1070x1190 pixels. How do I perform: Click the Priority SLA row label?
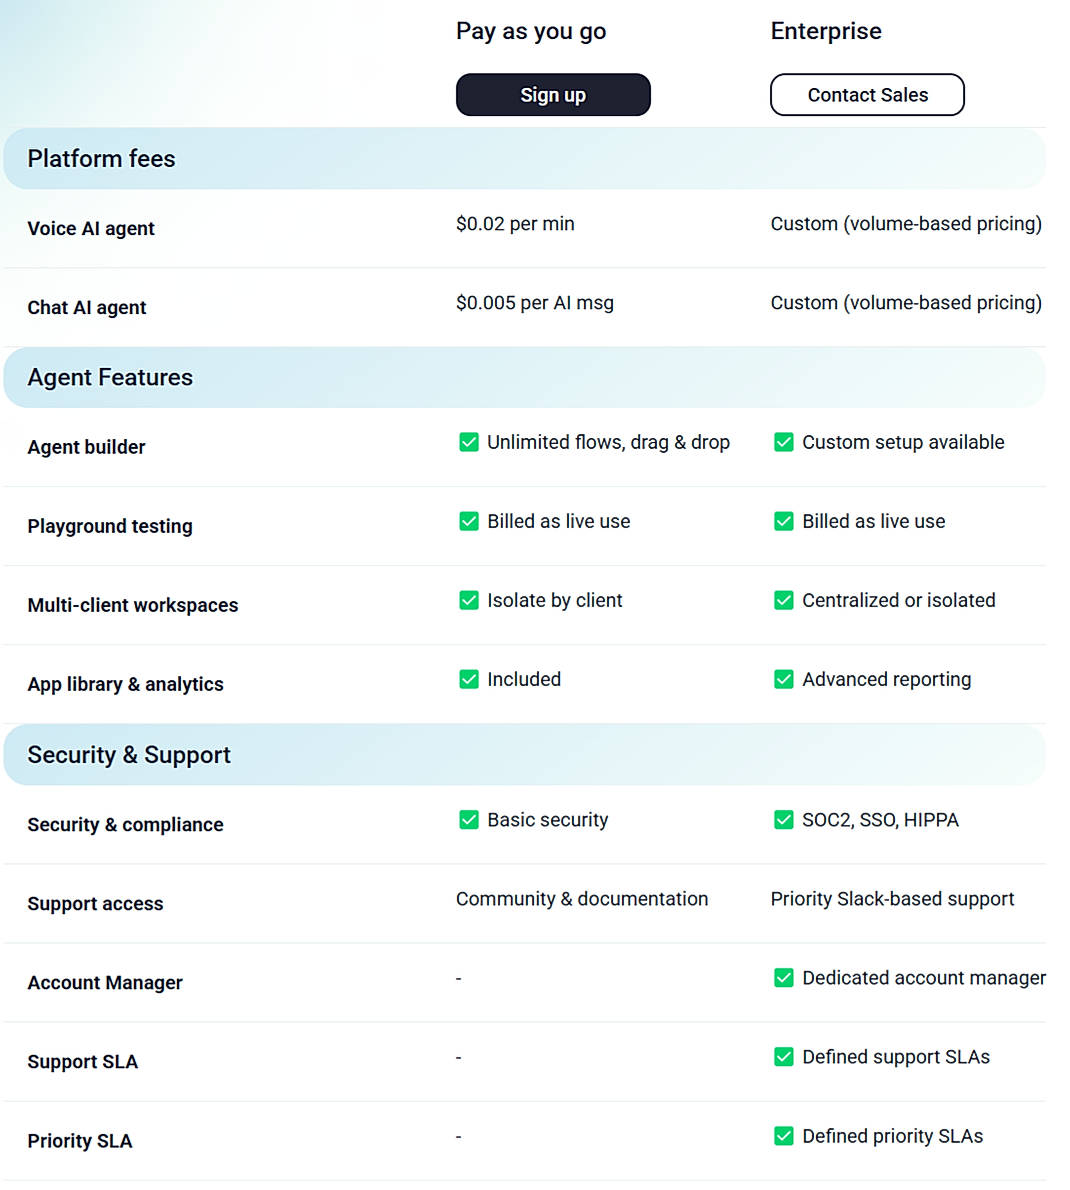80,1141
